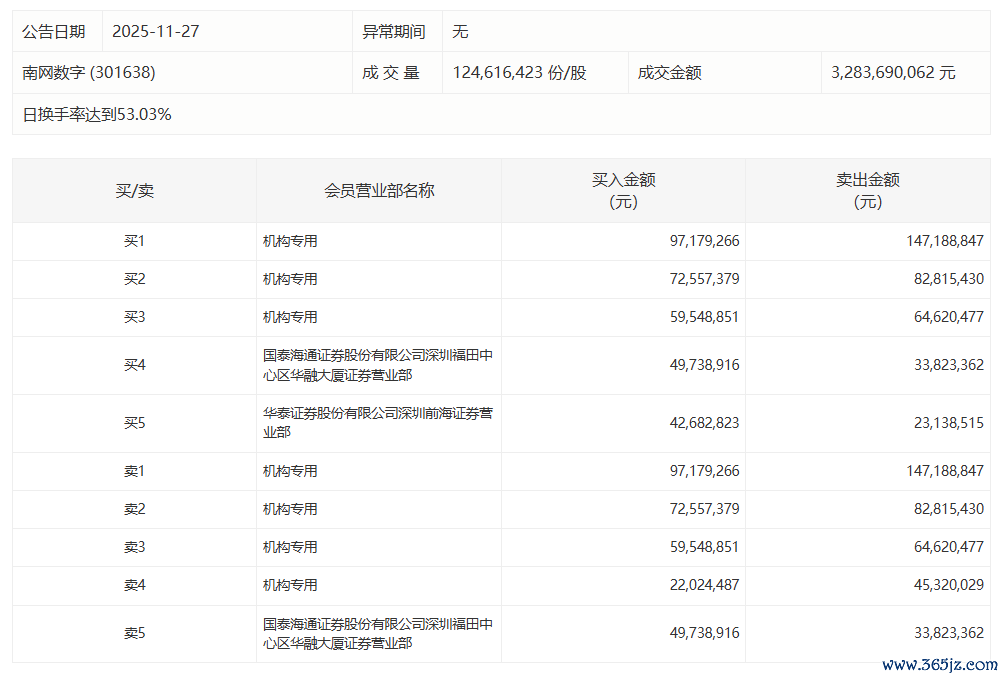Open 华泰证券深圳前海证券营业部 in the 买5 row
The image size is (1005, 680).
tap(377, 423)
